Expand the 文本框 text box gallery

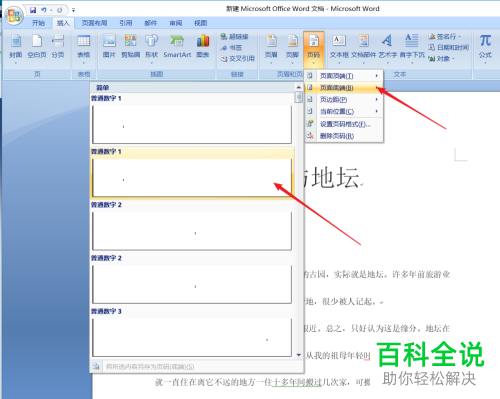[x=339, y=48]
